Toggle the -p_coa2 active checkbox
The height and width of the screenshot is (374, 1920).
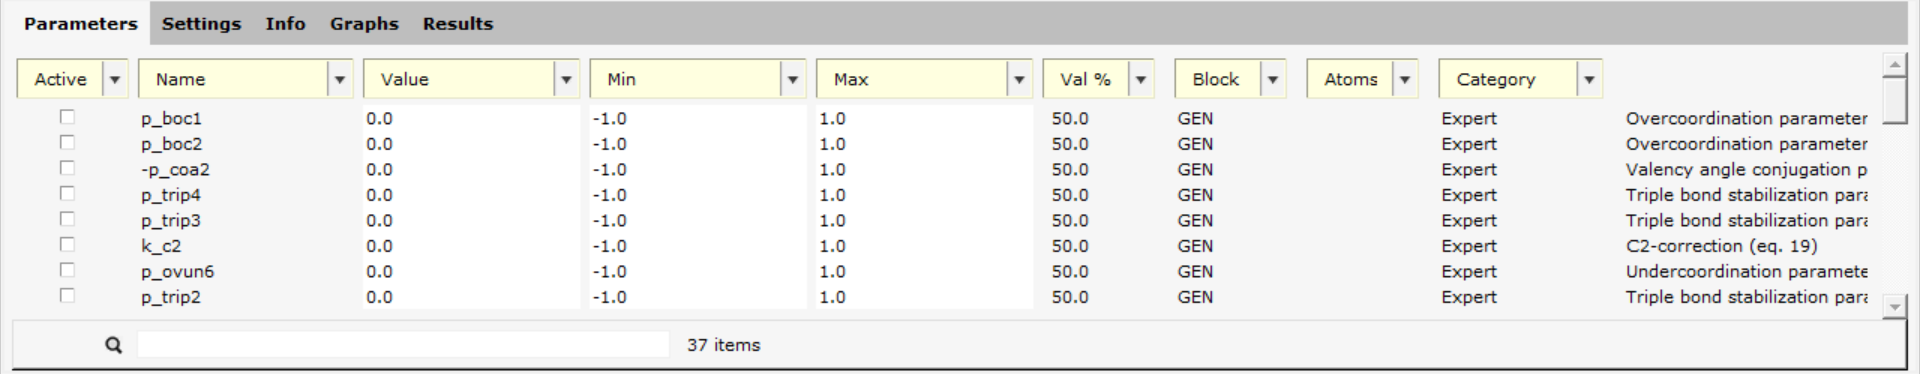point(67,168)
